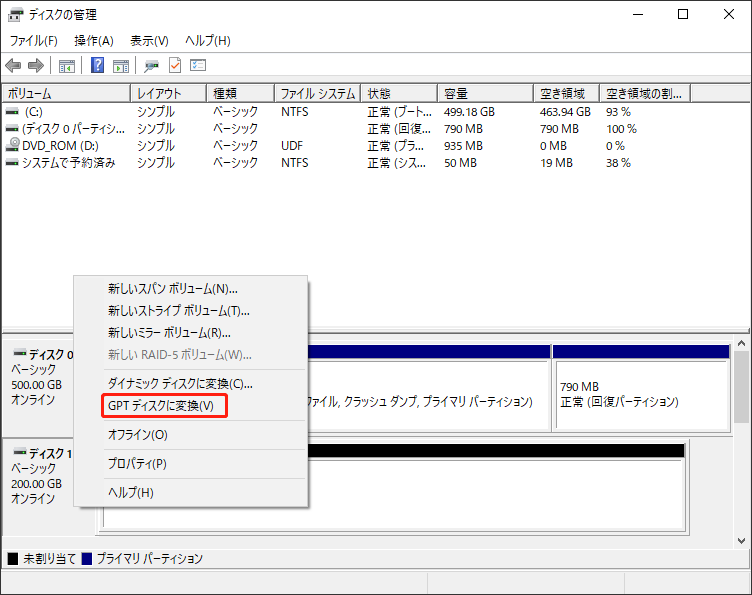Image resolution: width=752 pixels, height=595 pixels.
Task: Click the scroll down arrow of disk pane
Action: 741,541
